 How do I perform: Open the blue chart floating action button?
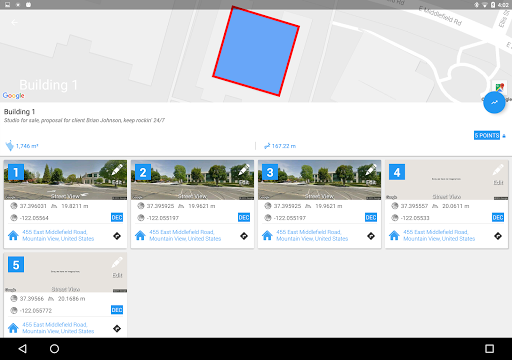tap(494, 102)
